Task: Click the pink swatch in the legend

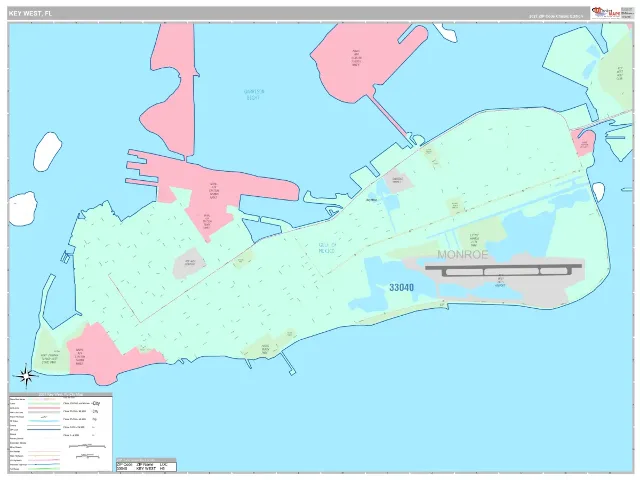Action: point(44,408)
